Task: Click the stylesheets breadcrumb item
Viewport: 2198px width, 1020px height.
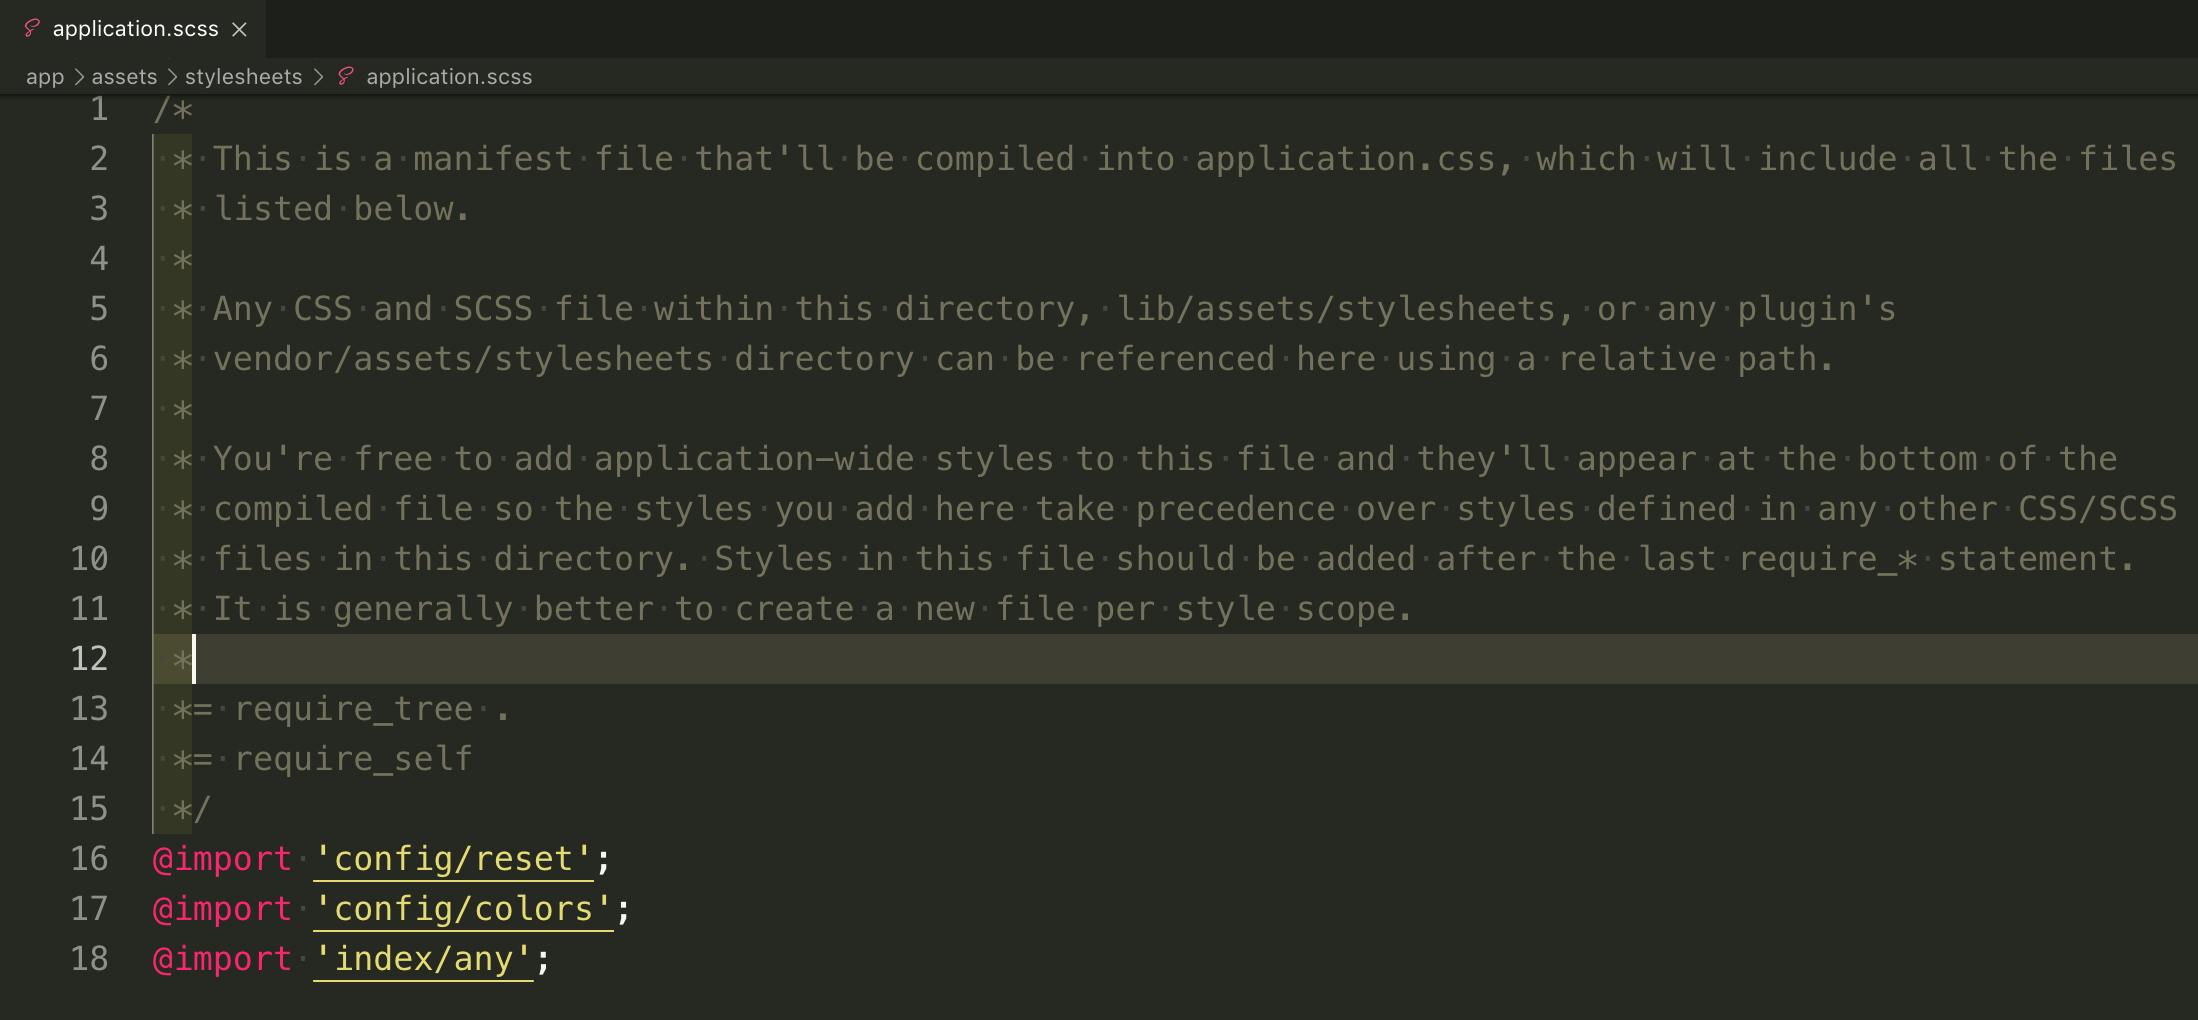Action: click(244, 76)
